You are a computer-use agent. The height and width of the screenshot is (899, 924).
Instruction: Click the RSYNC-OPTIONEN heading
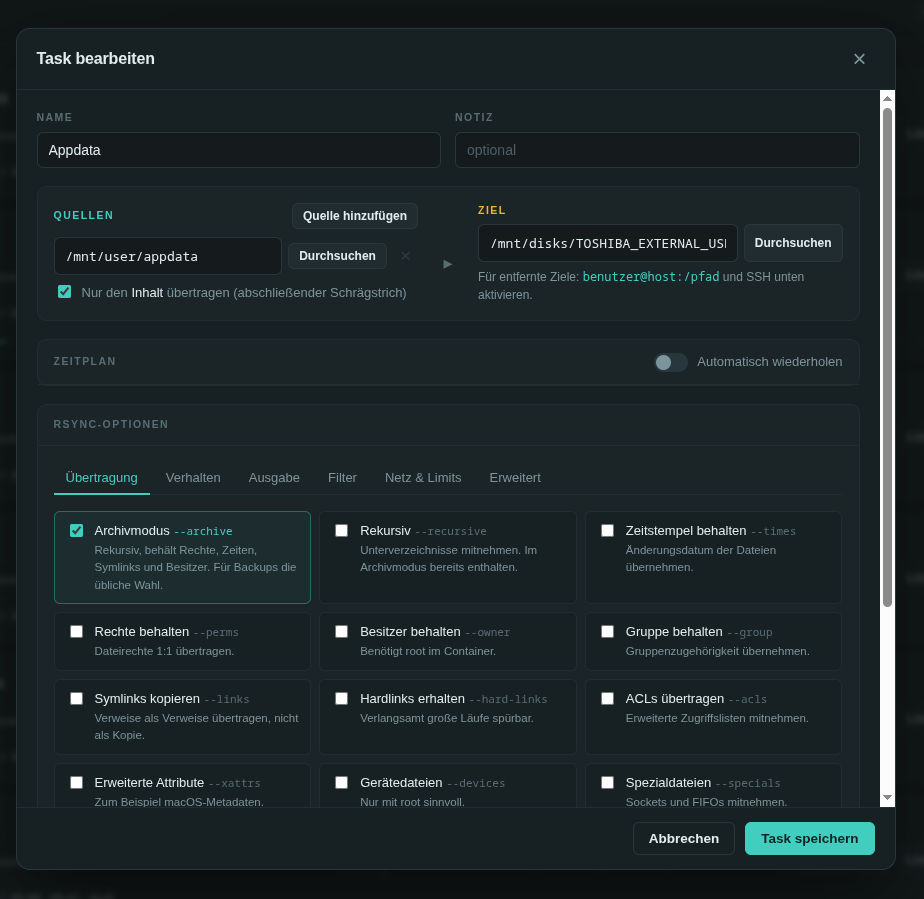pyautogui.click(x=111, y=424)
